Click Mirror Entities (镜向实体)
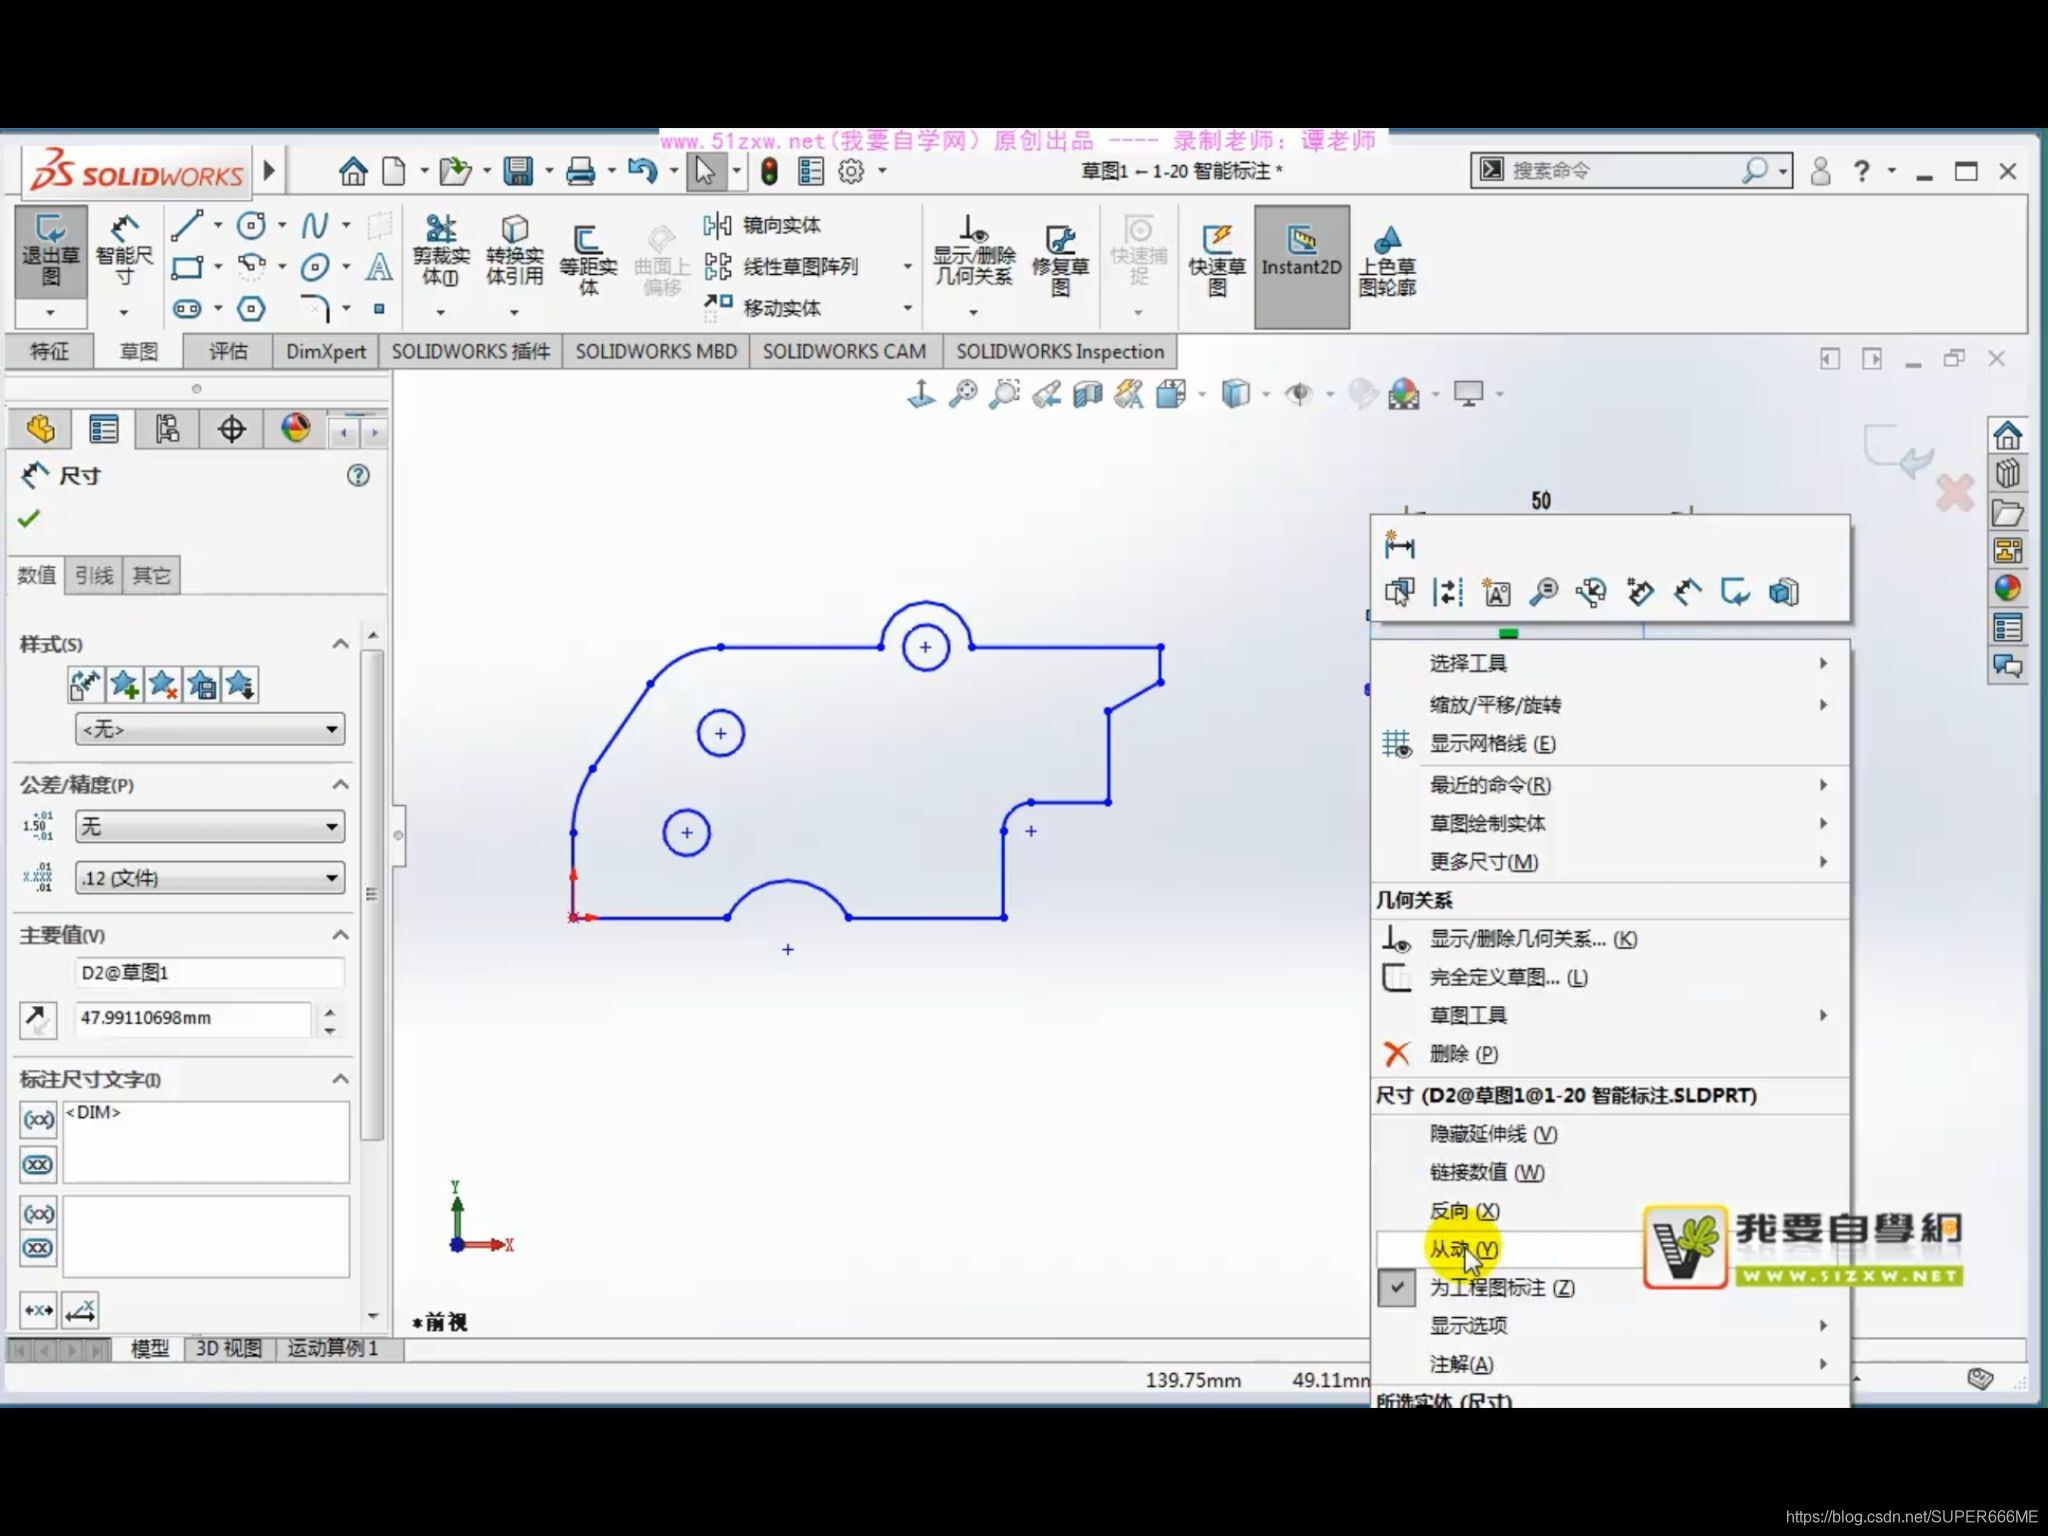This screenshot has height=1536, width=2048. [x=762, y=225]
